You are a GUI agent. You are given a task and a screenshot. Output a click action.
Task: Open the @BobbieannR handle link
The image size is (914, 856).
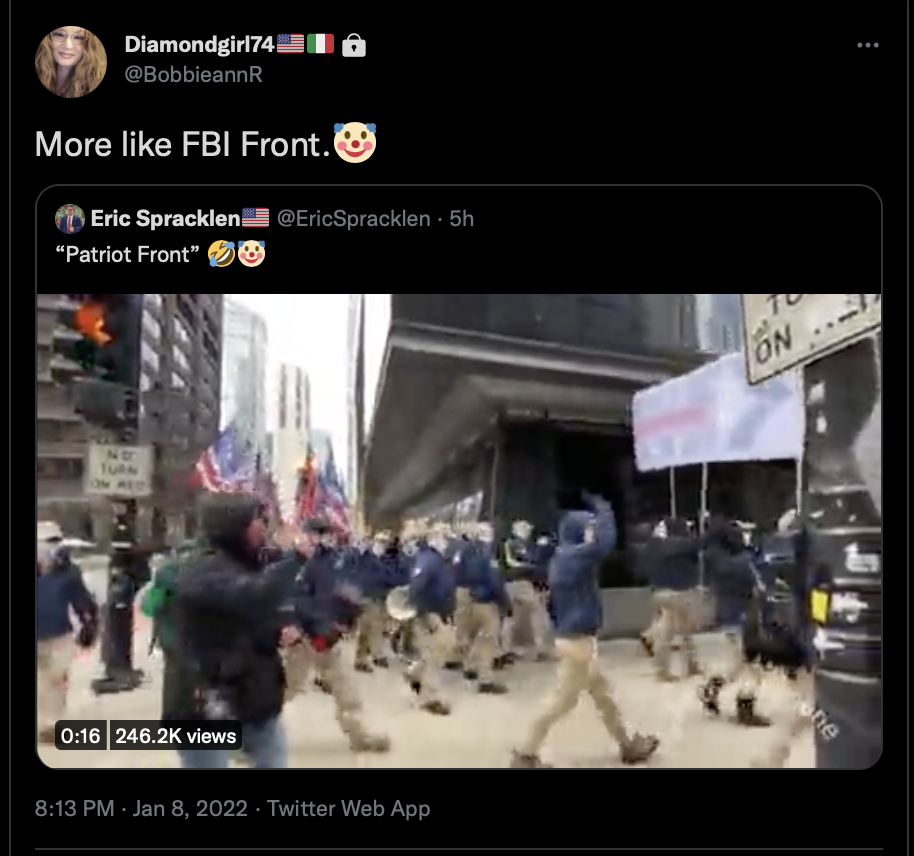click(x=194, y=75)
